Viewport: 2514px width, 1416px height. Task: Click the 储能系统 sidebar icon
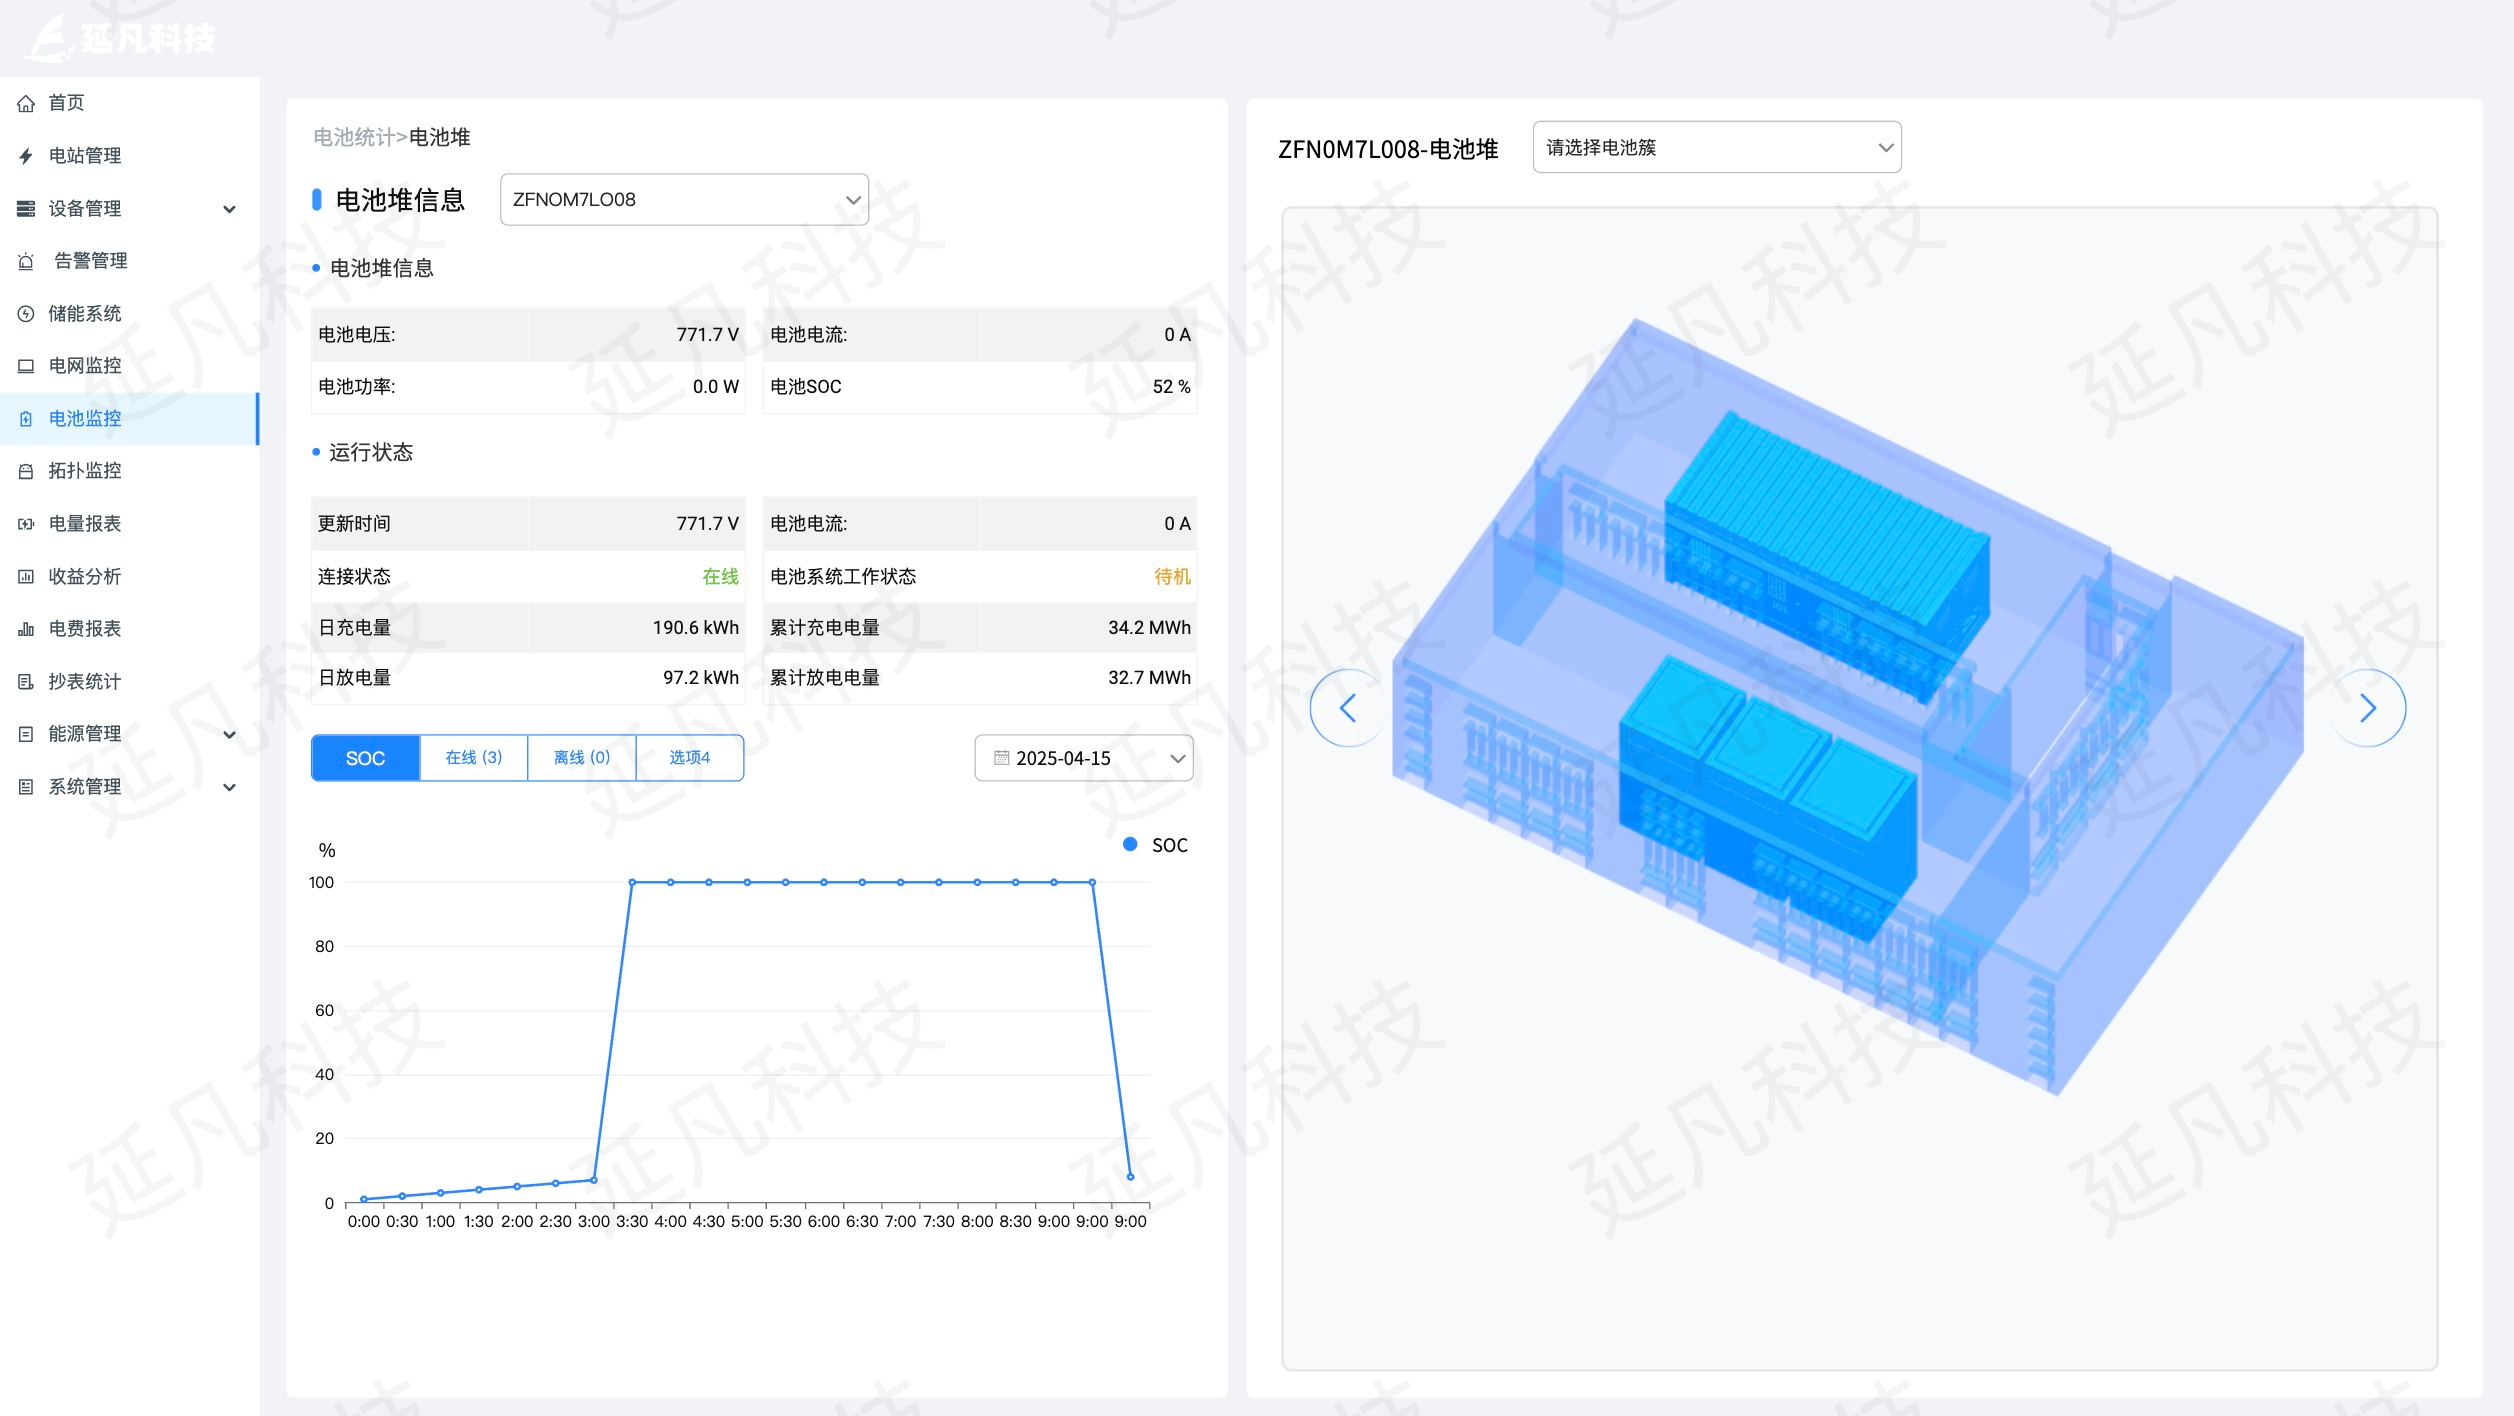pos(26,314)
